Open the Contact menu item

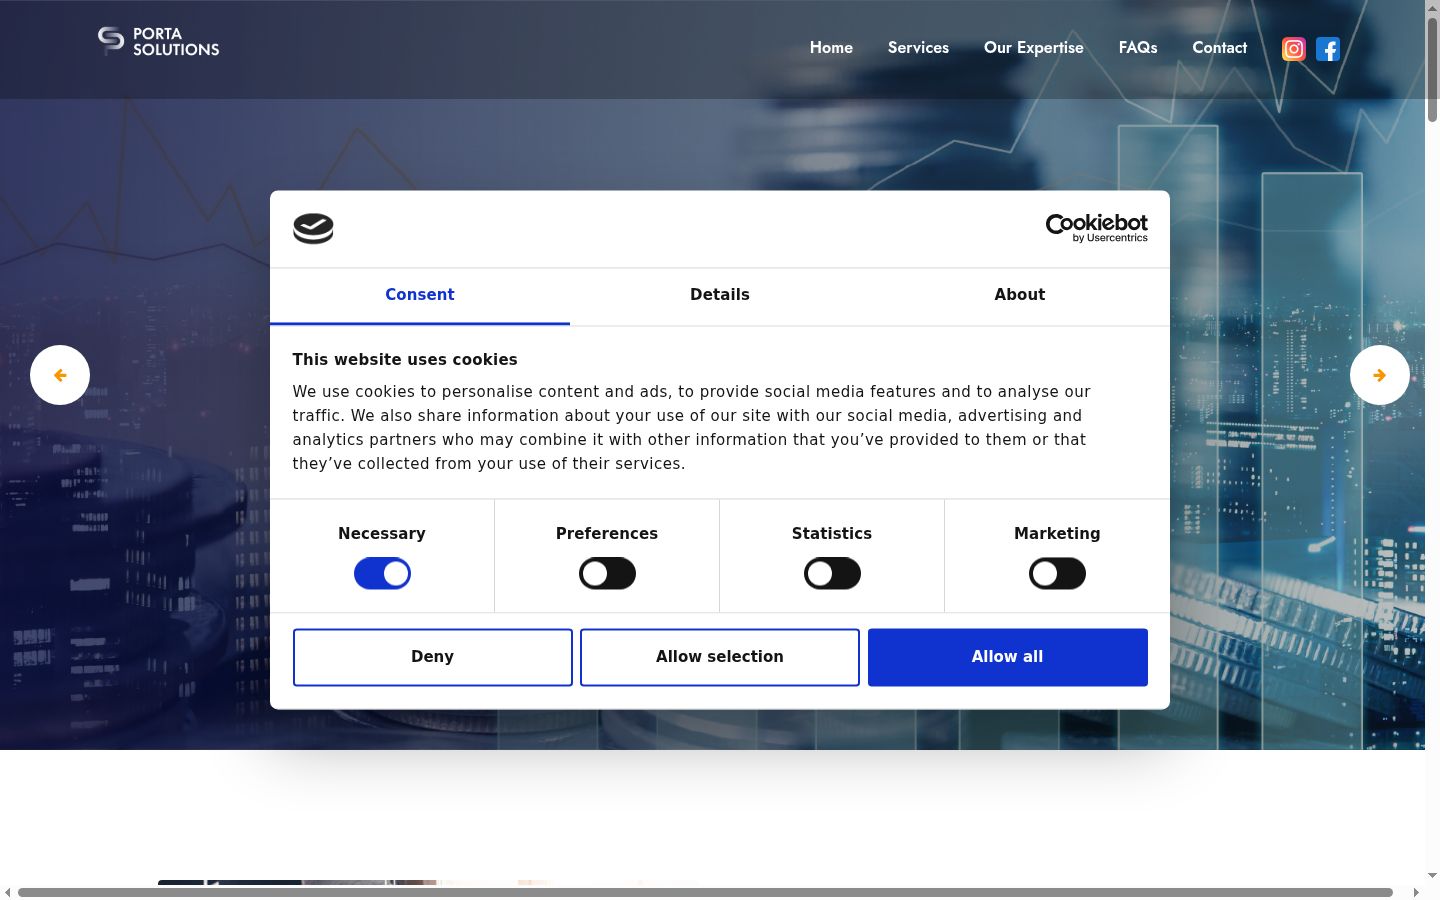pyautogui.click(x=1220, y=48)
